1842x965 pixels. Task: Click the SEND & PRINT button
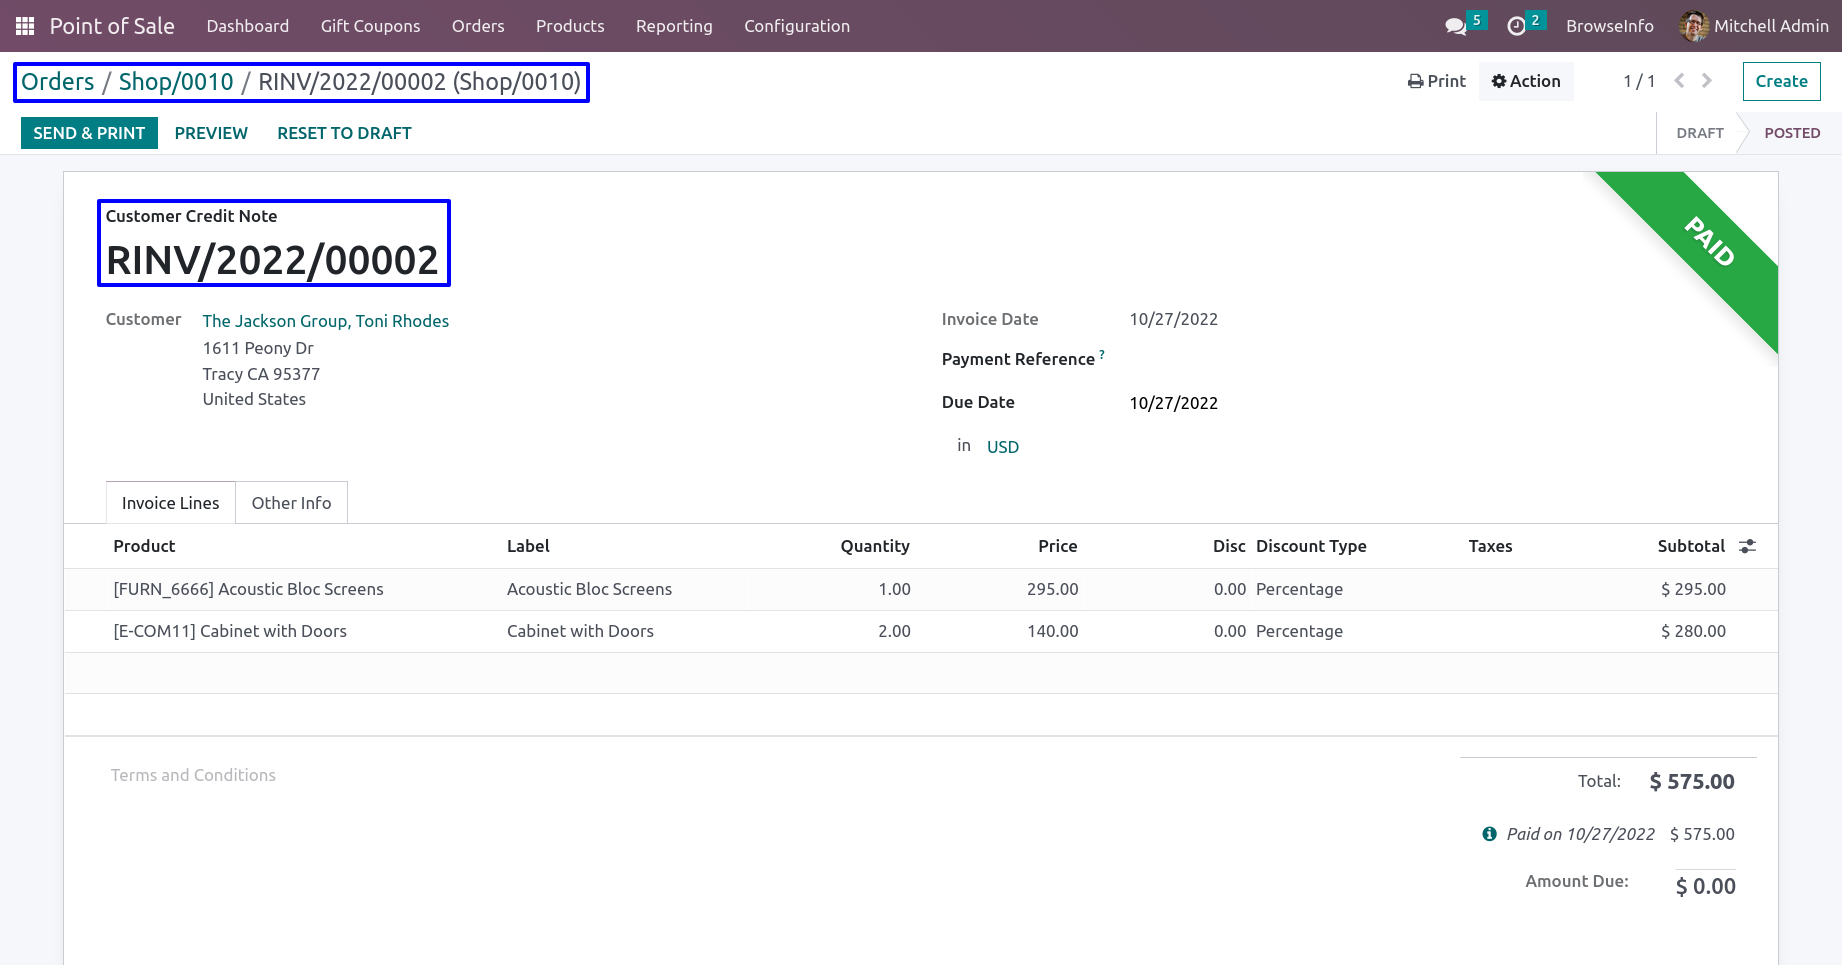point(89,133)
